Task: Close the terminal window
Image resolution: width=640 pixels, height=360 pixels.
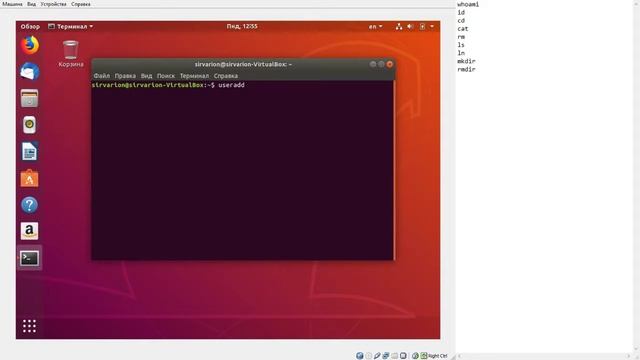Action: pyautogui.click(x=390, y=64)
